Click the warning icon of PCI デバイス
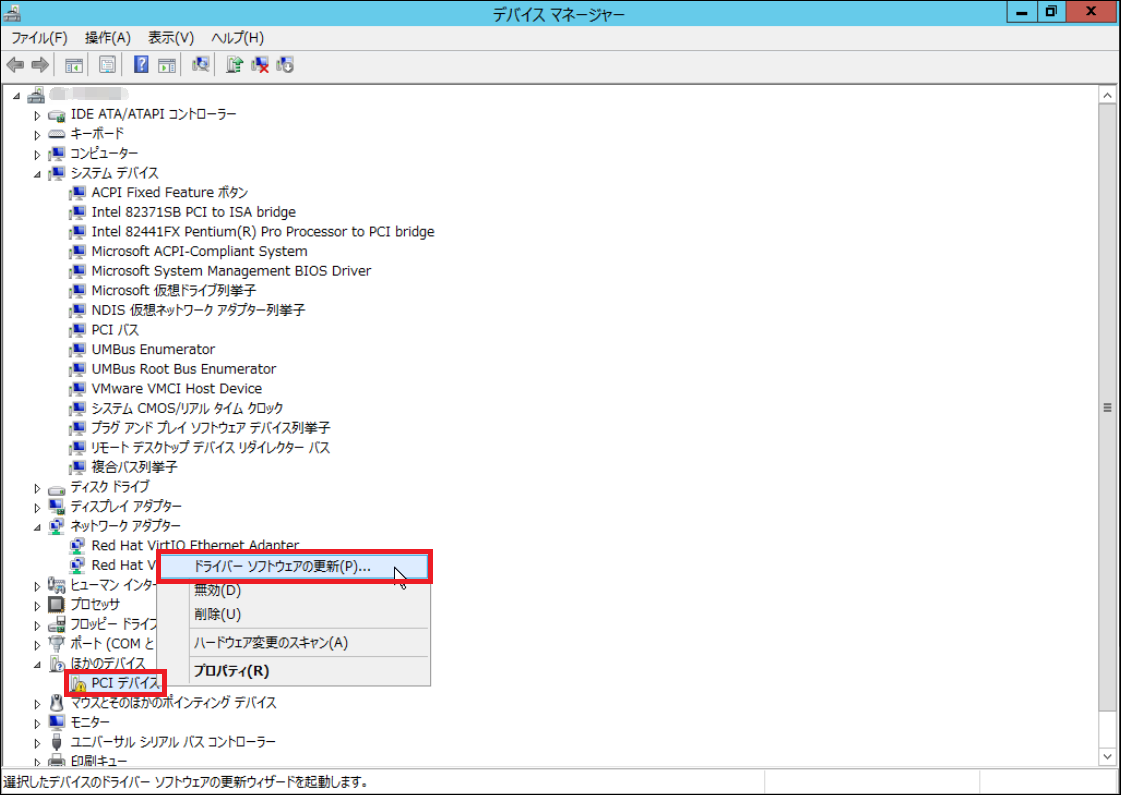 (79, 684)
